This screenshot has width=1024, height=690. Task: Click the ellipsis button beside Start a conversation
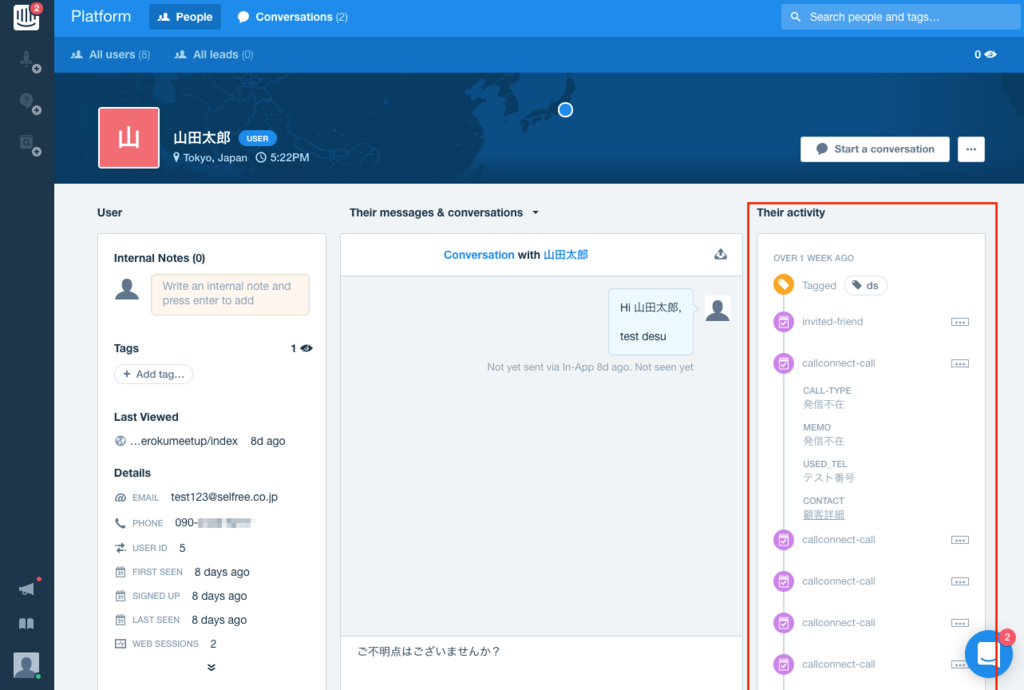(970, 148)
